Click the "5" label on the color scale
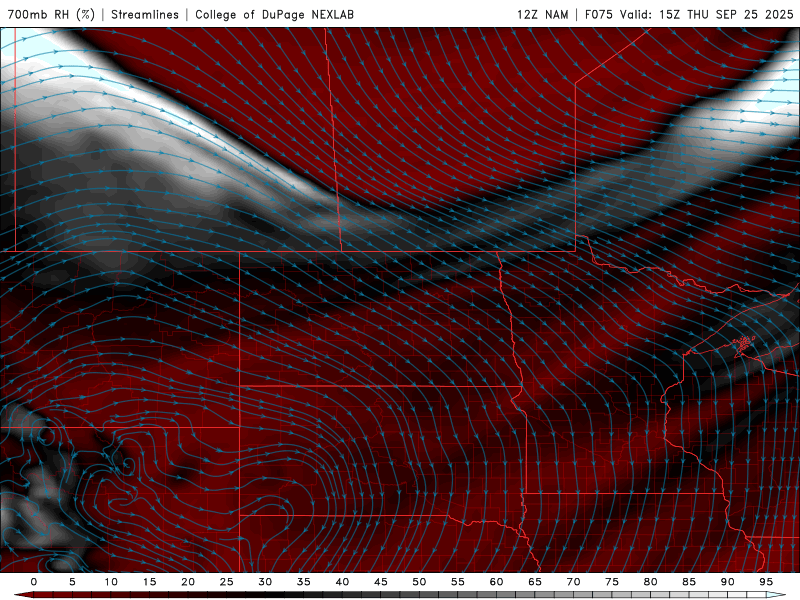This screenshot has height=600, width=800. coord(72,582)
